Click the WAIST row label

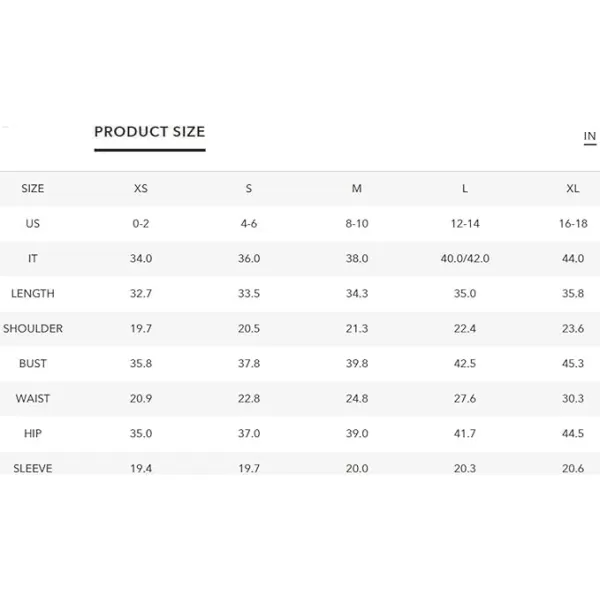(x=33, y=399)
